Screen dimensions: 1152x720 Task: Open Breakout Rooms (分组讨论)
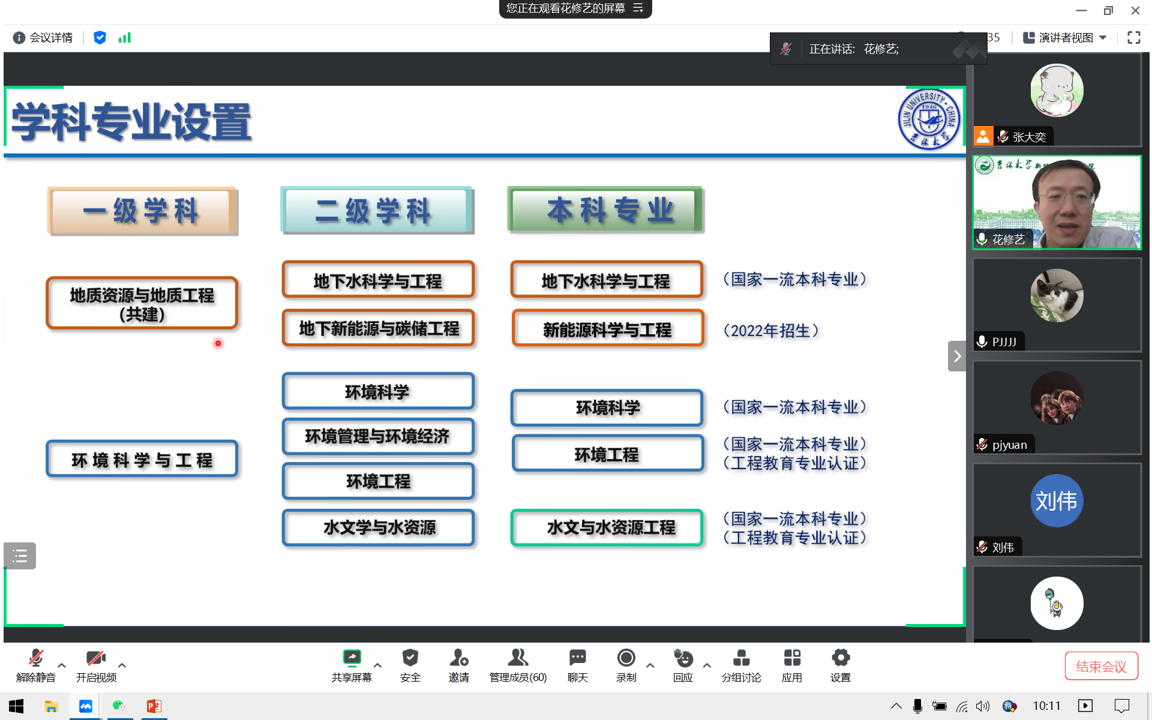pos(741,659)
